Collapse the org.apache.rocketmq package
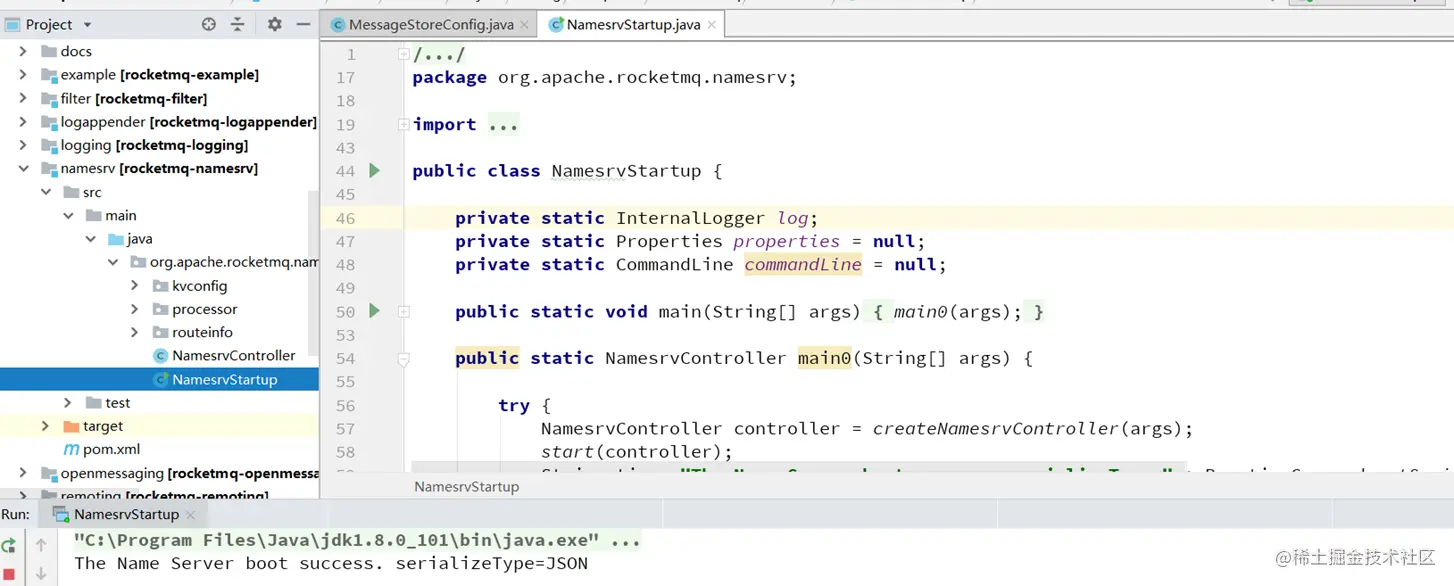The width and height of the screenshot is (1454, 586). tap(112, 262)
